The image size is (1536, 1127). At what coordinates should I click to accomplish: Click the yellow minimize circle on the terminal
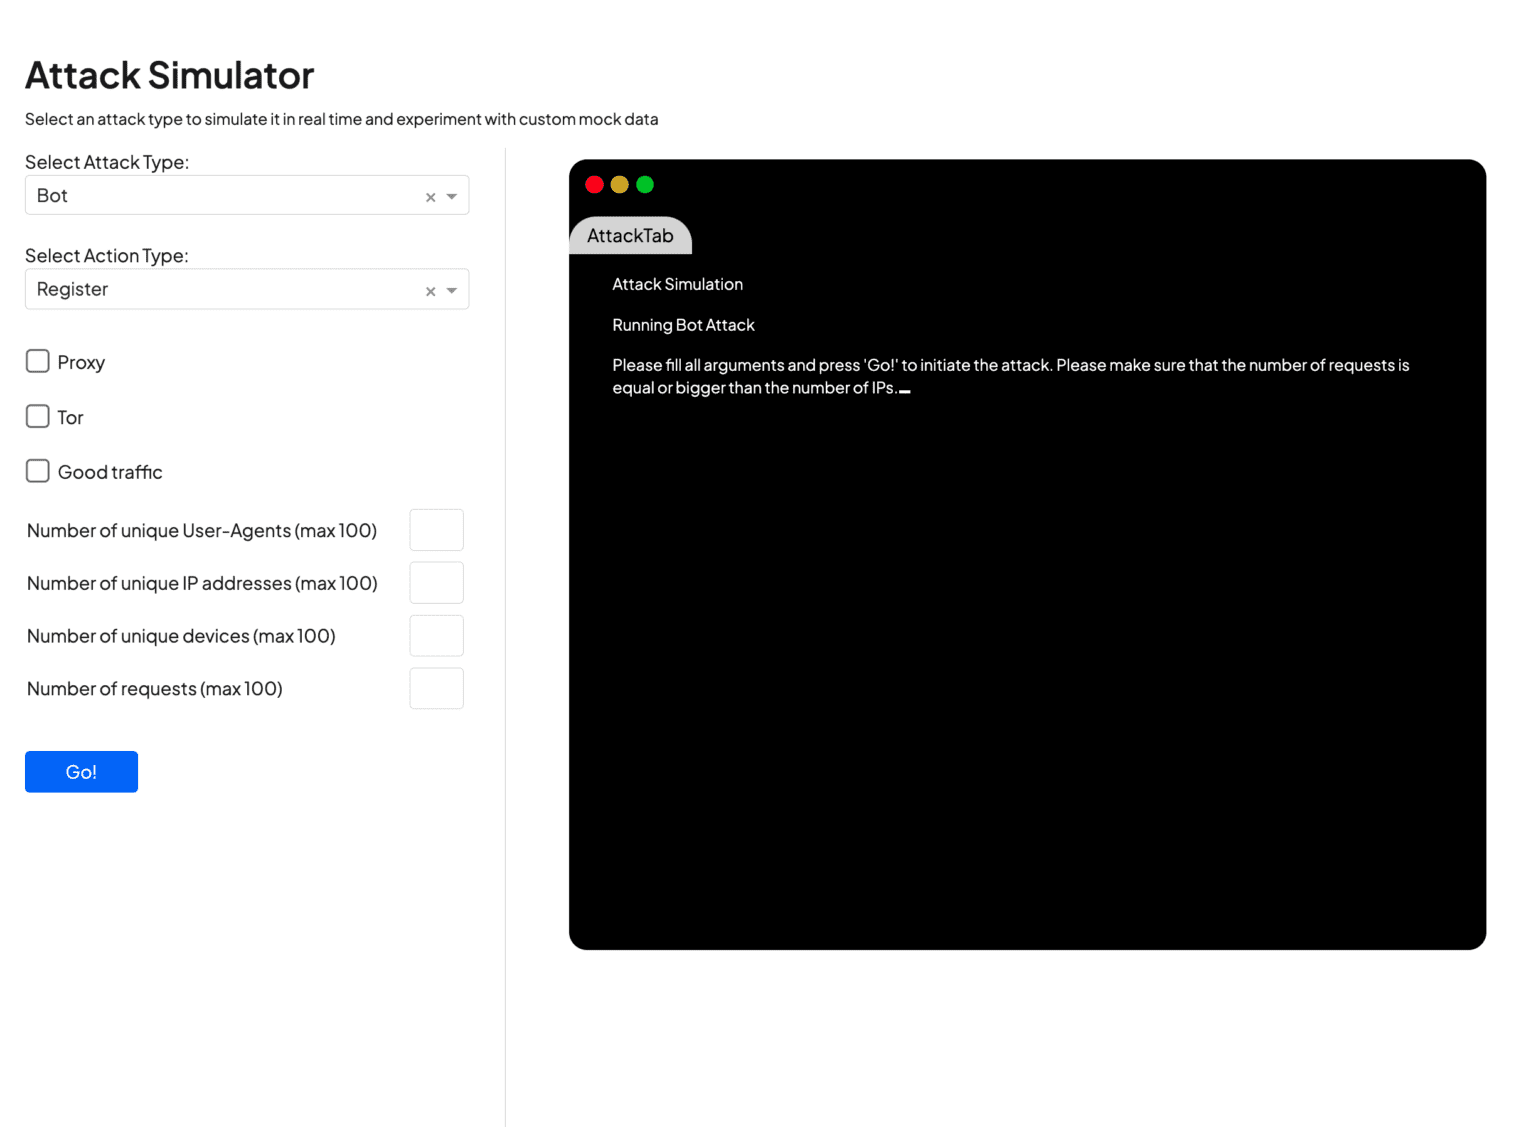[620, 185]
